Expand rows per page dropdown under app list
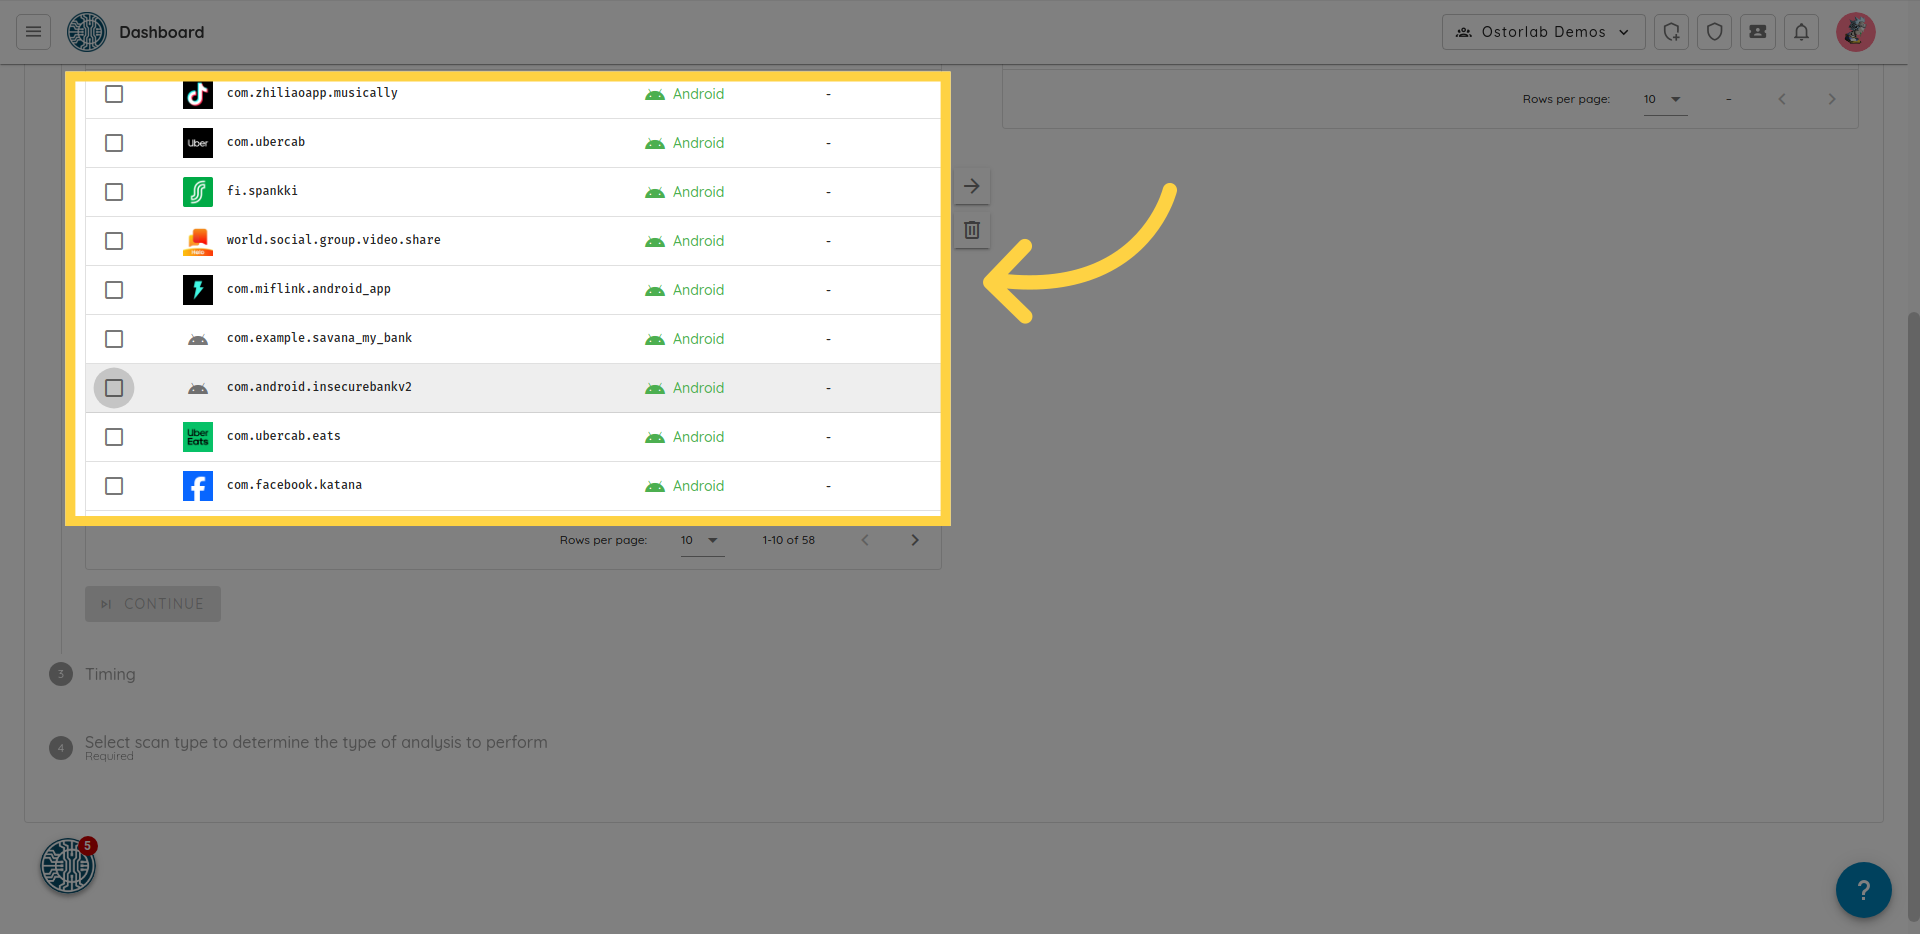Image resolution: width=1920 pixels, height=934 pixels. (701, 541)
